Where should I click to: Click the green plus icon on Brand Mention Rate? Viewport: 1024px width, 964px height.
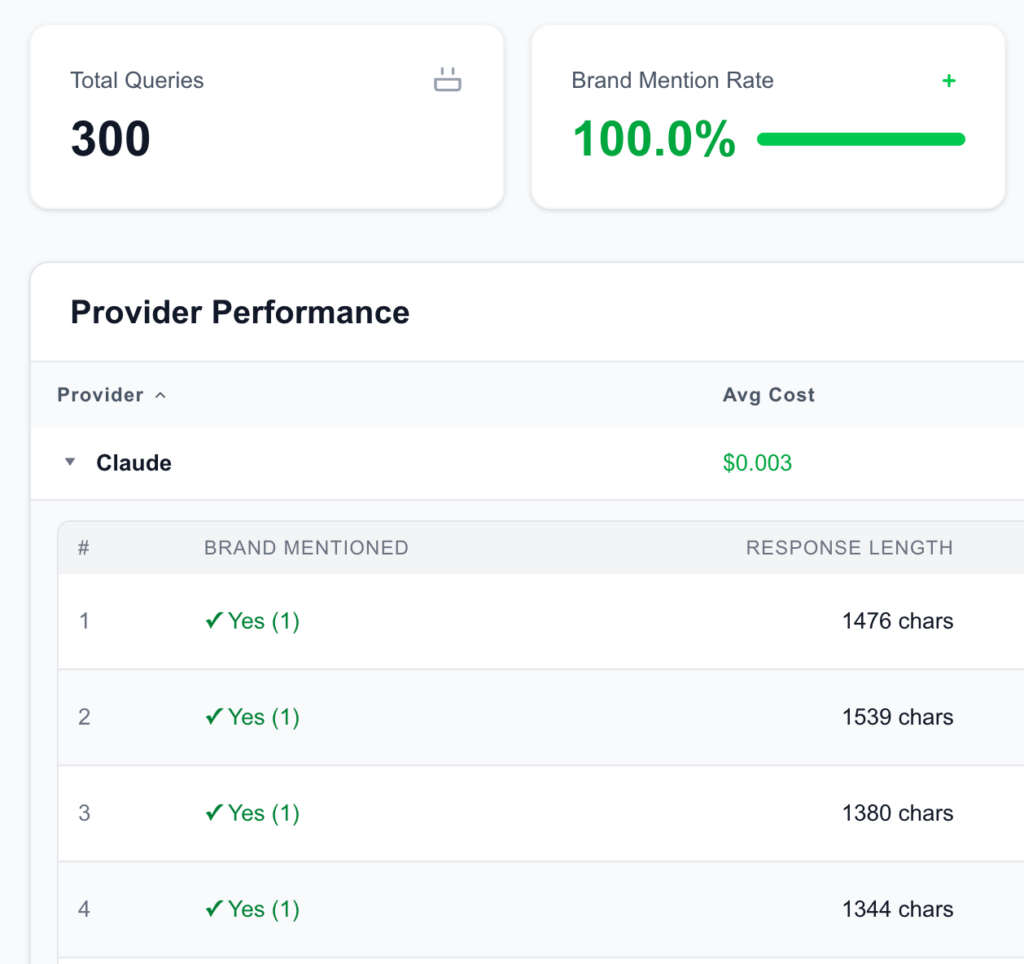pyautogui.click(x=949, y=81)
